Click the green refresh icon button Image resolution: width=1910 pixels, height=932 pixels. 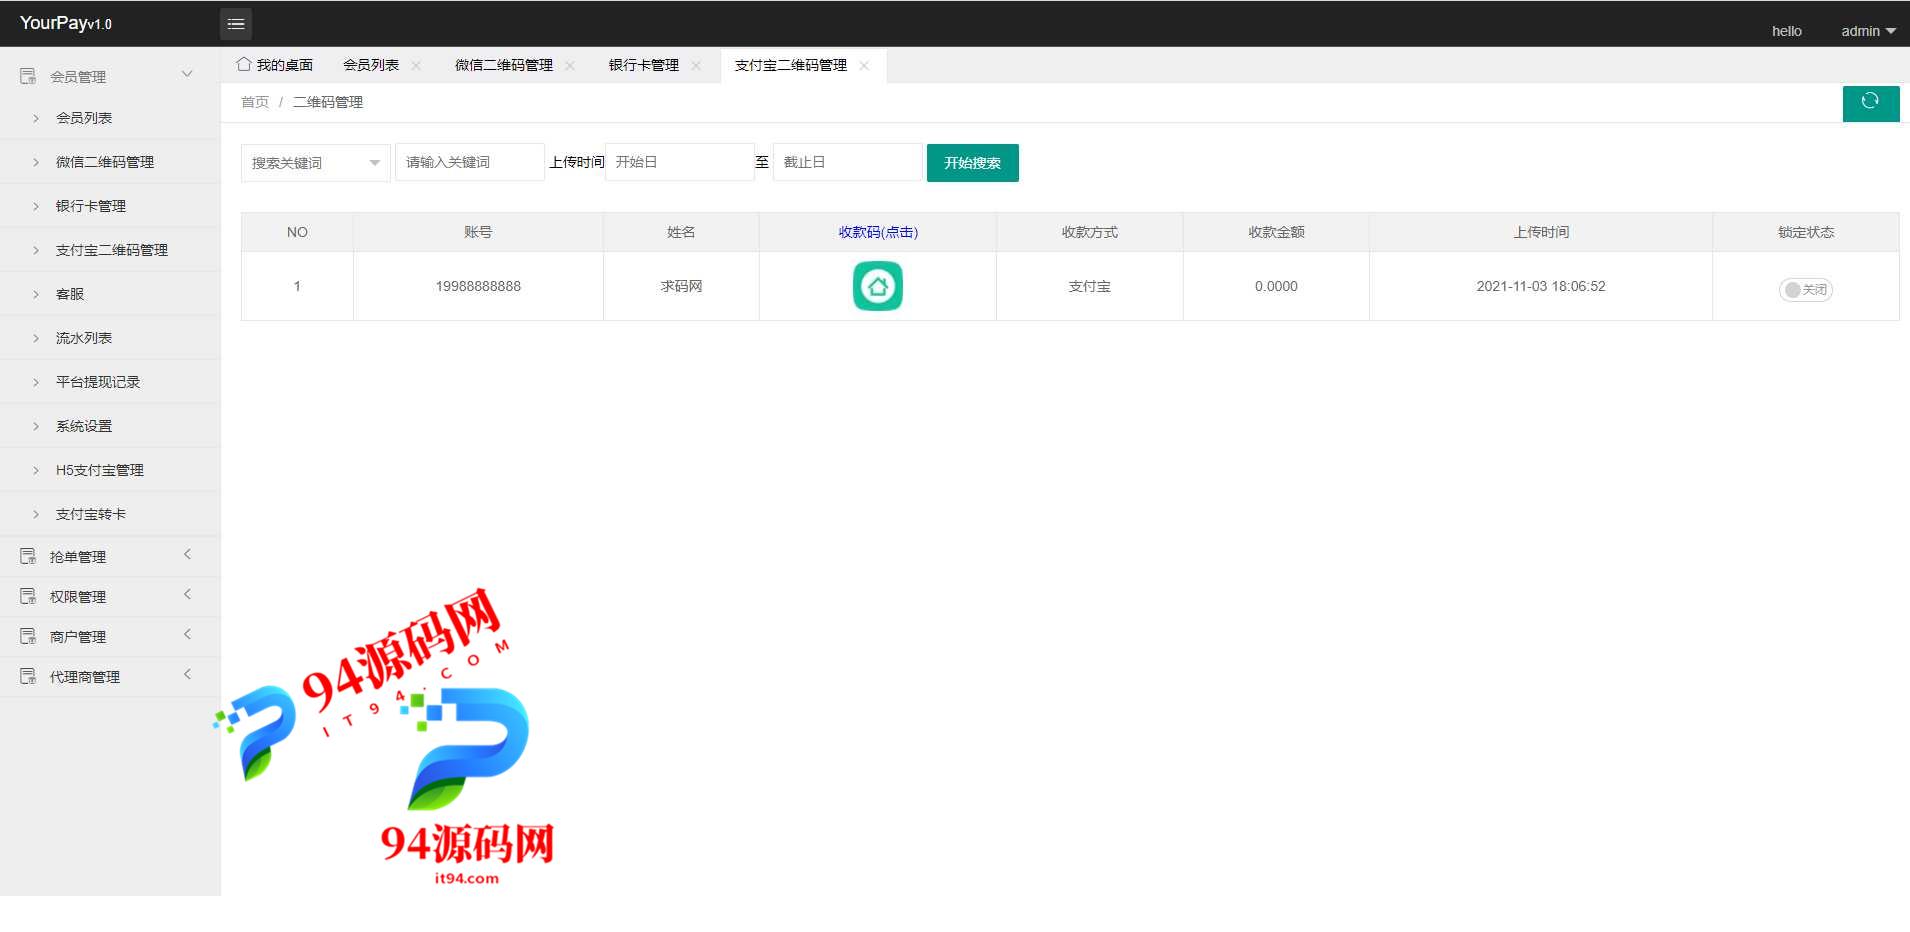pos(1870,103)
